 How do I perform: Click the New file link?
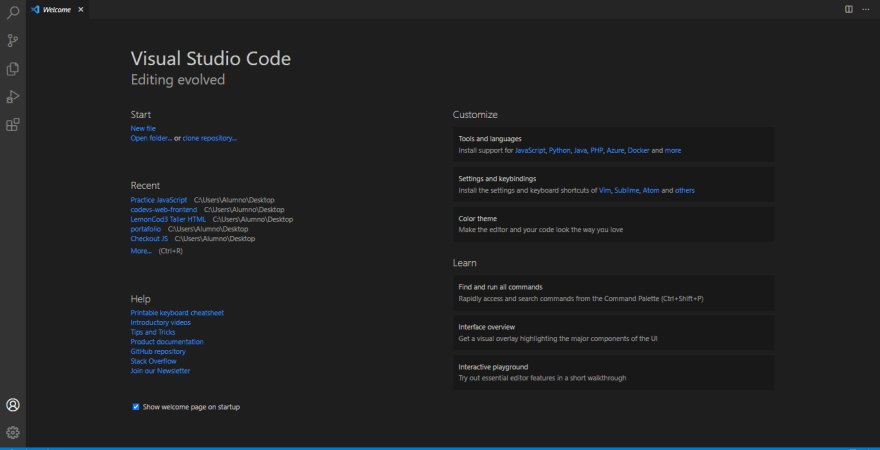pos(143,128)
